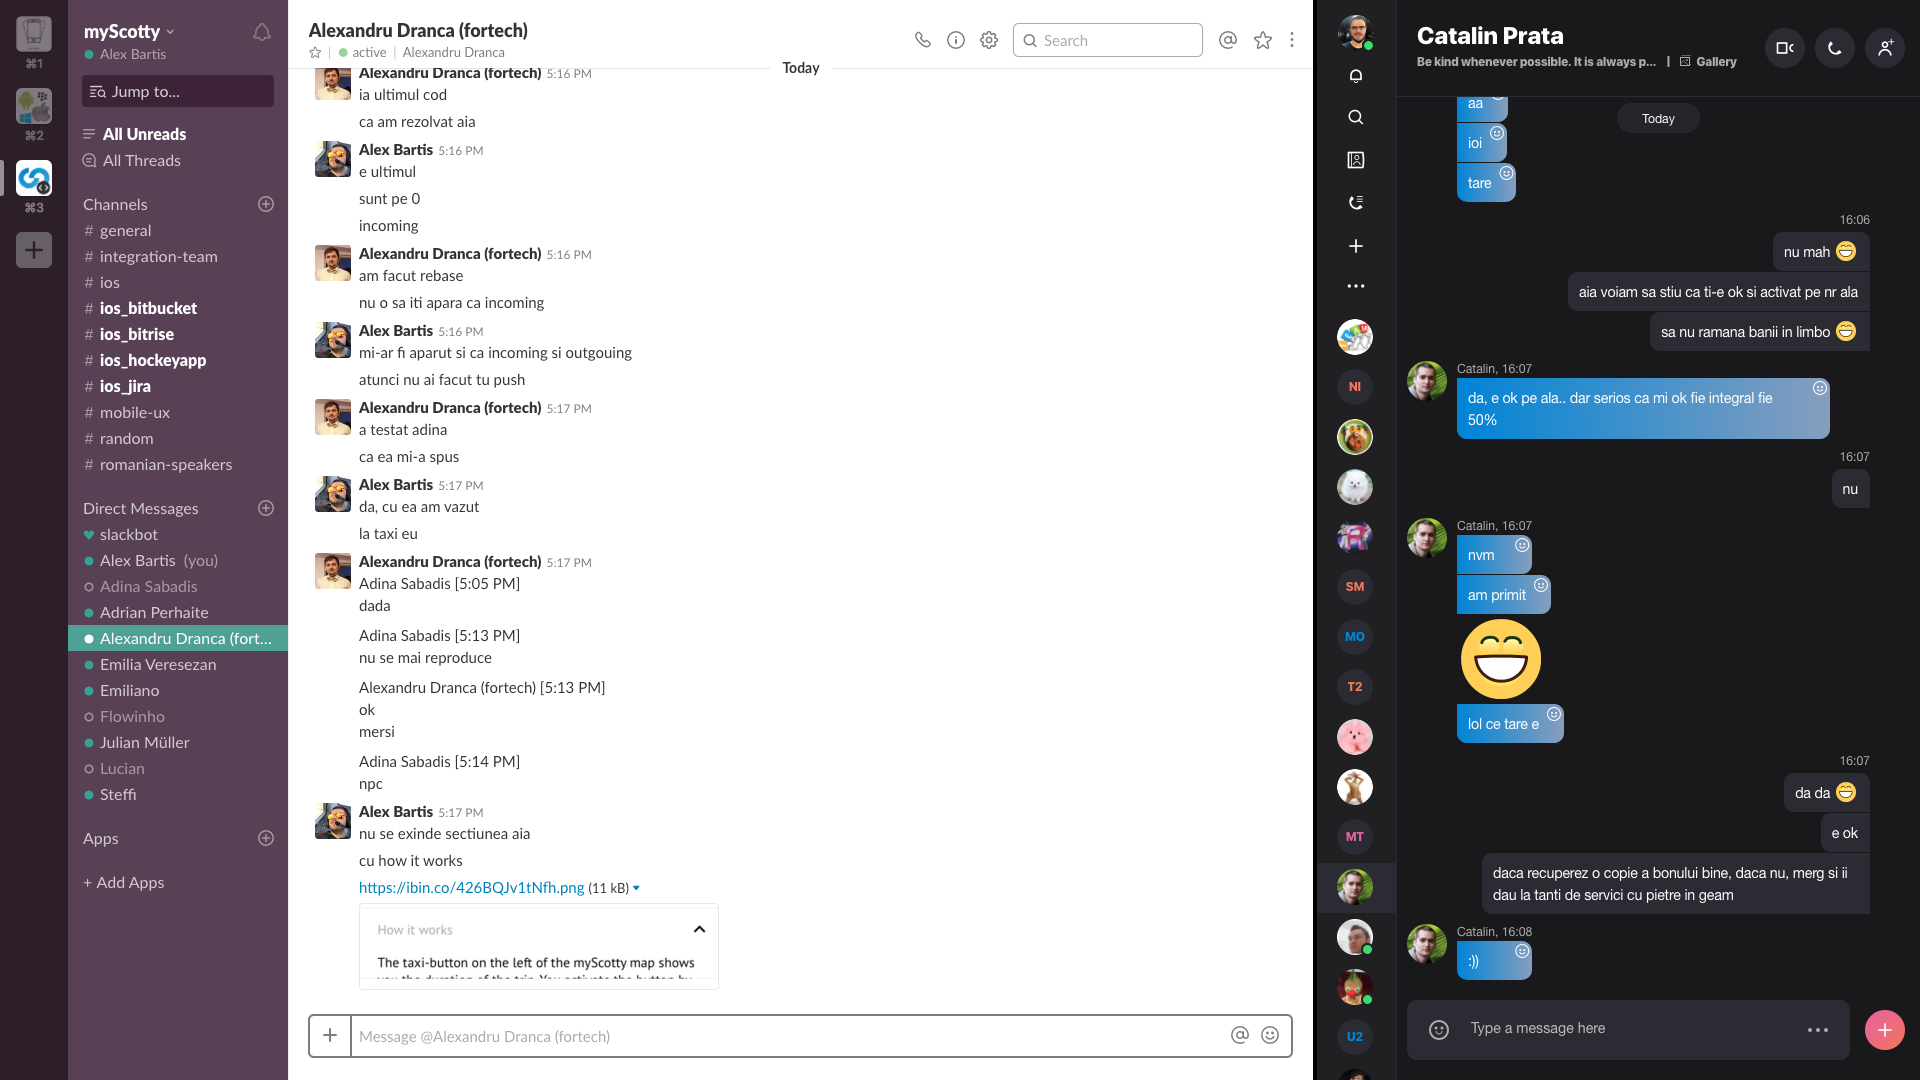1920x1080 pixels.
Task: Click Add Apps link
Action: click(x=124, y=882)
